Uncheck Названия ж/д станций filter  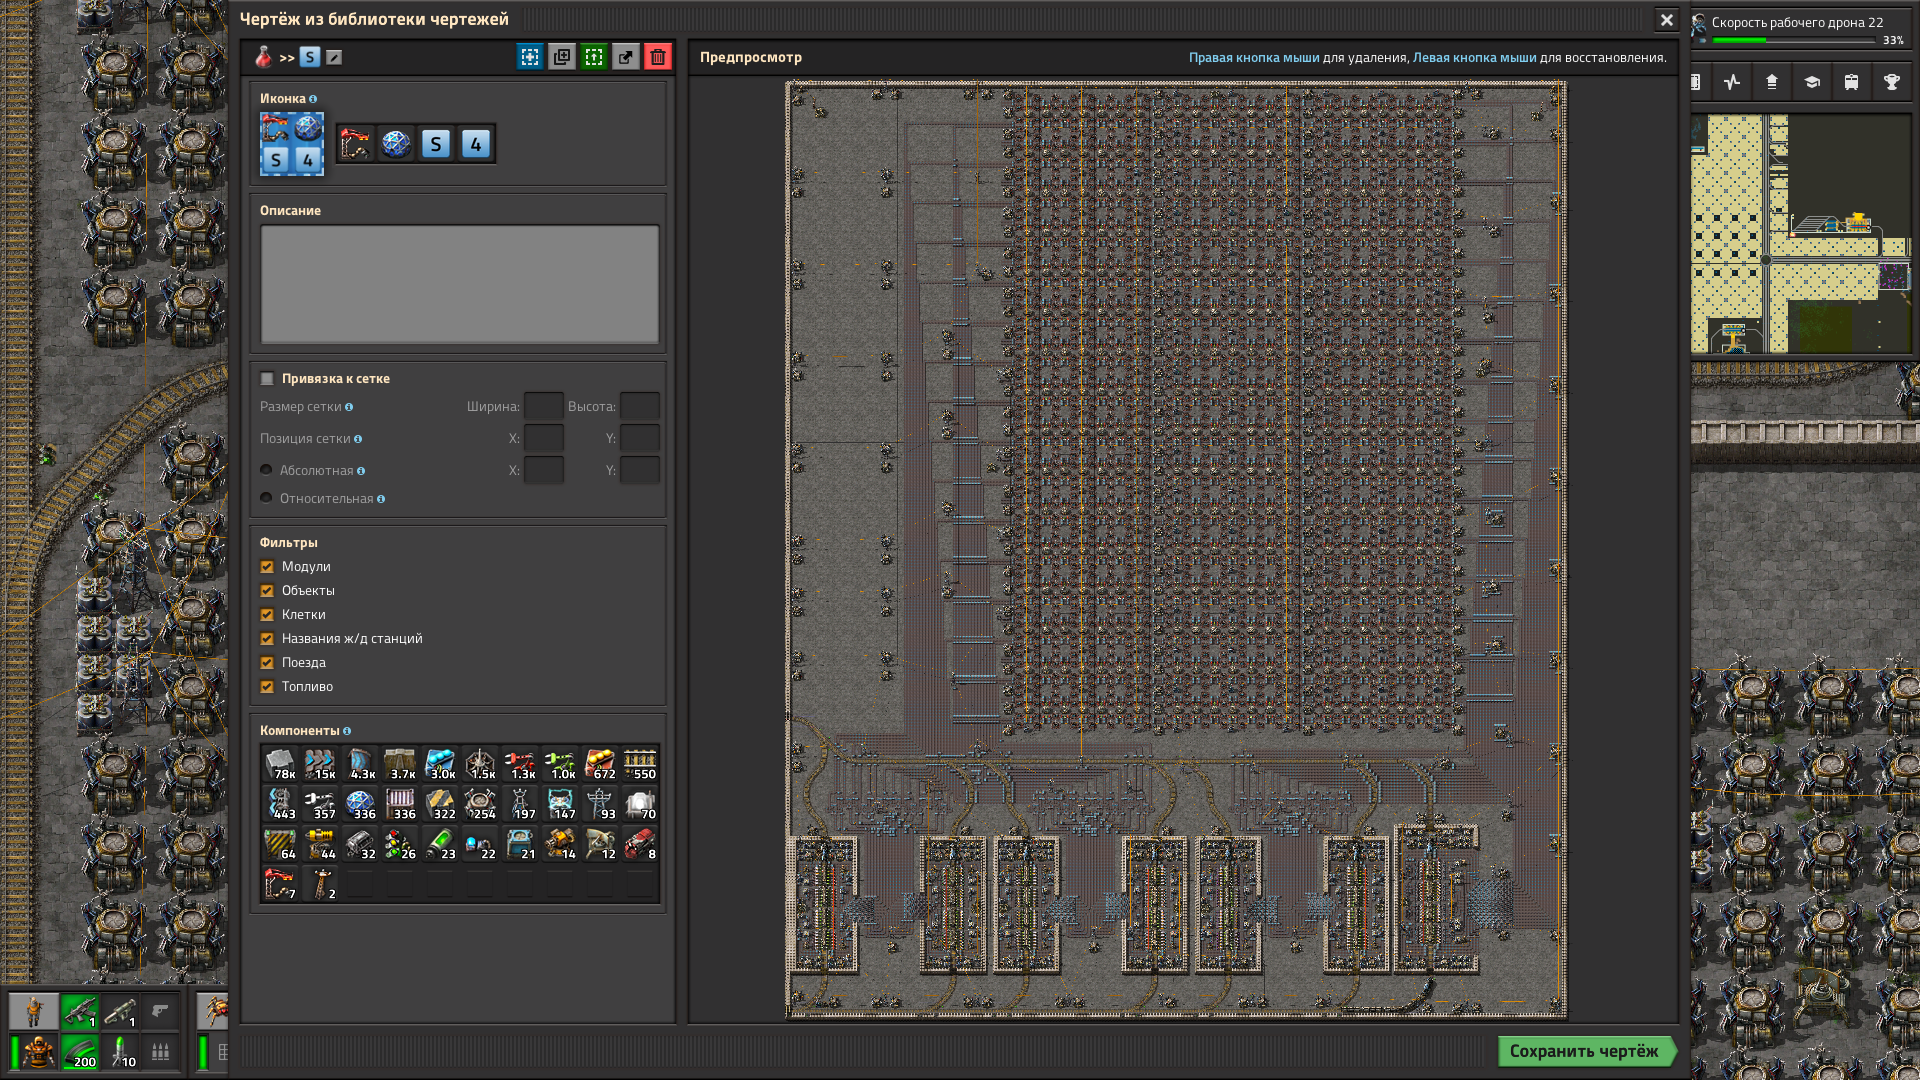267,639
